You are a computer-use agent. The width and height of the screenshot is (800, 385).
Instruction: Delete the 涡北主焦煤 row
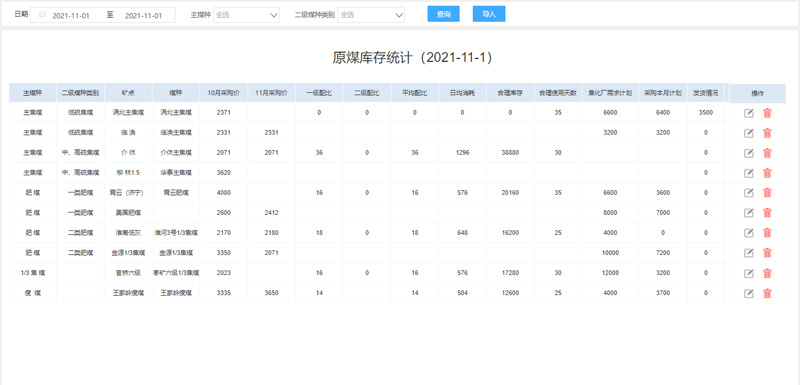pyautogui.click(x=767, y=113)
